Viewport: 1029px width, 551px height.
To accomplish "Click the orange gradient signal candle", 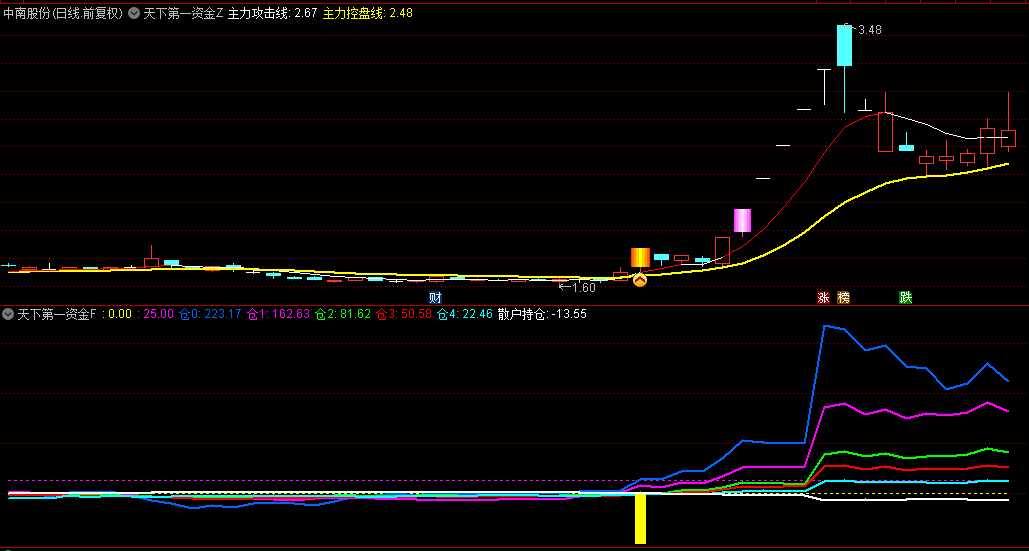I will tap(640, 257).
